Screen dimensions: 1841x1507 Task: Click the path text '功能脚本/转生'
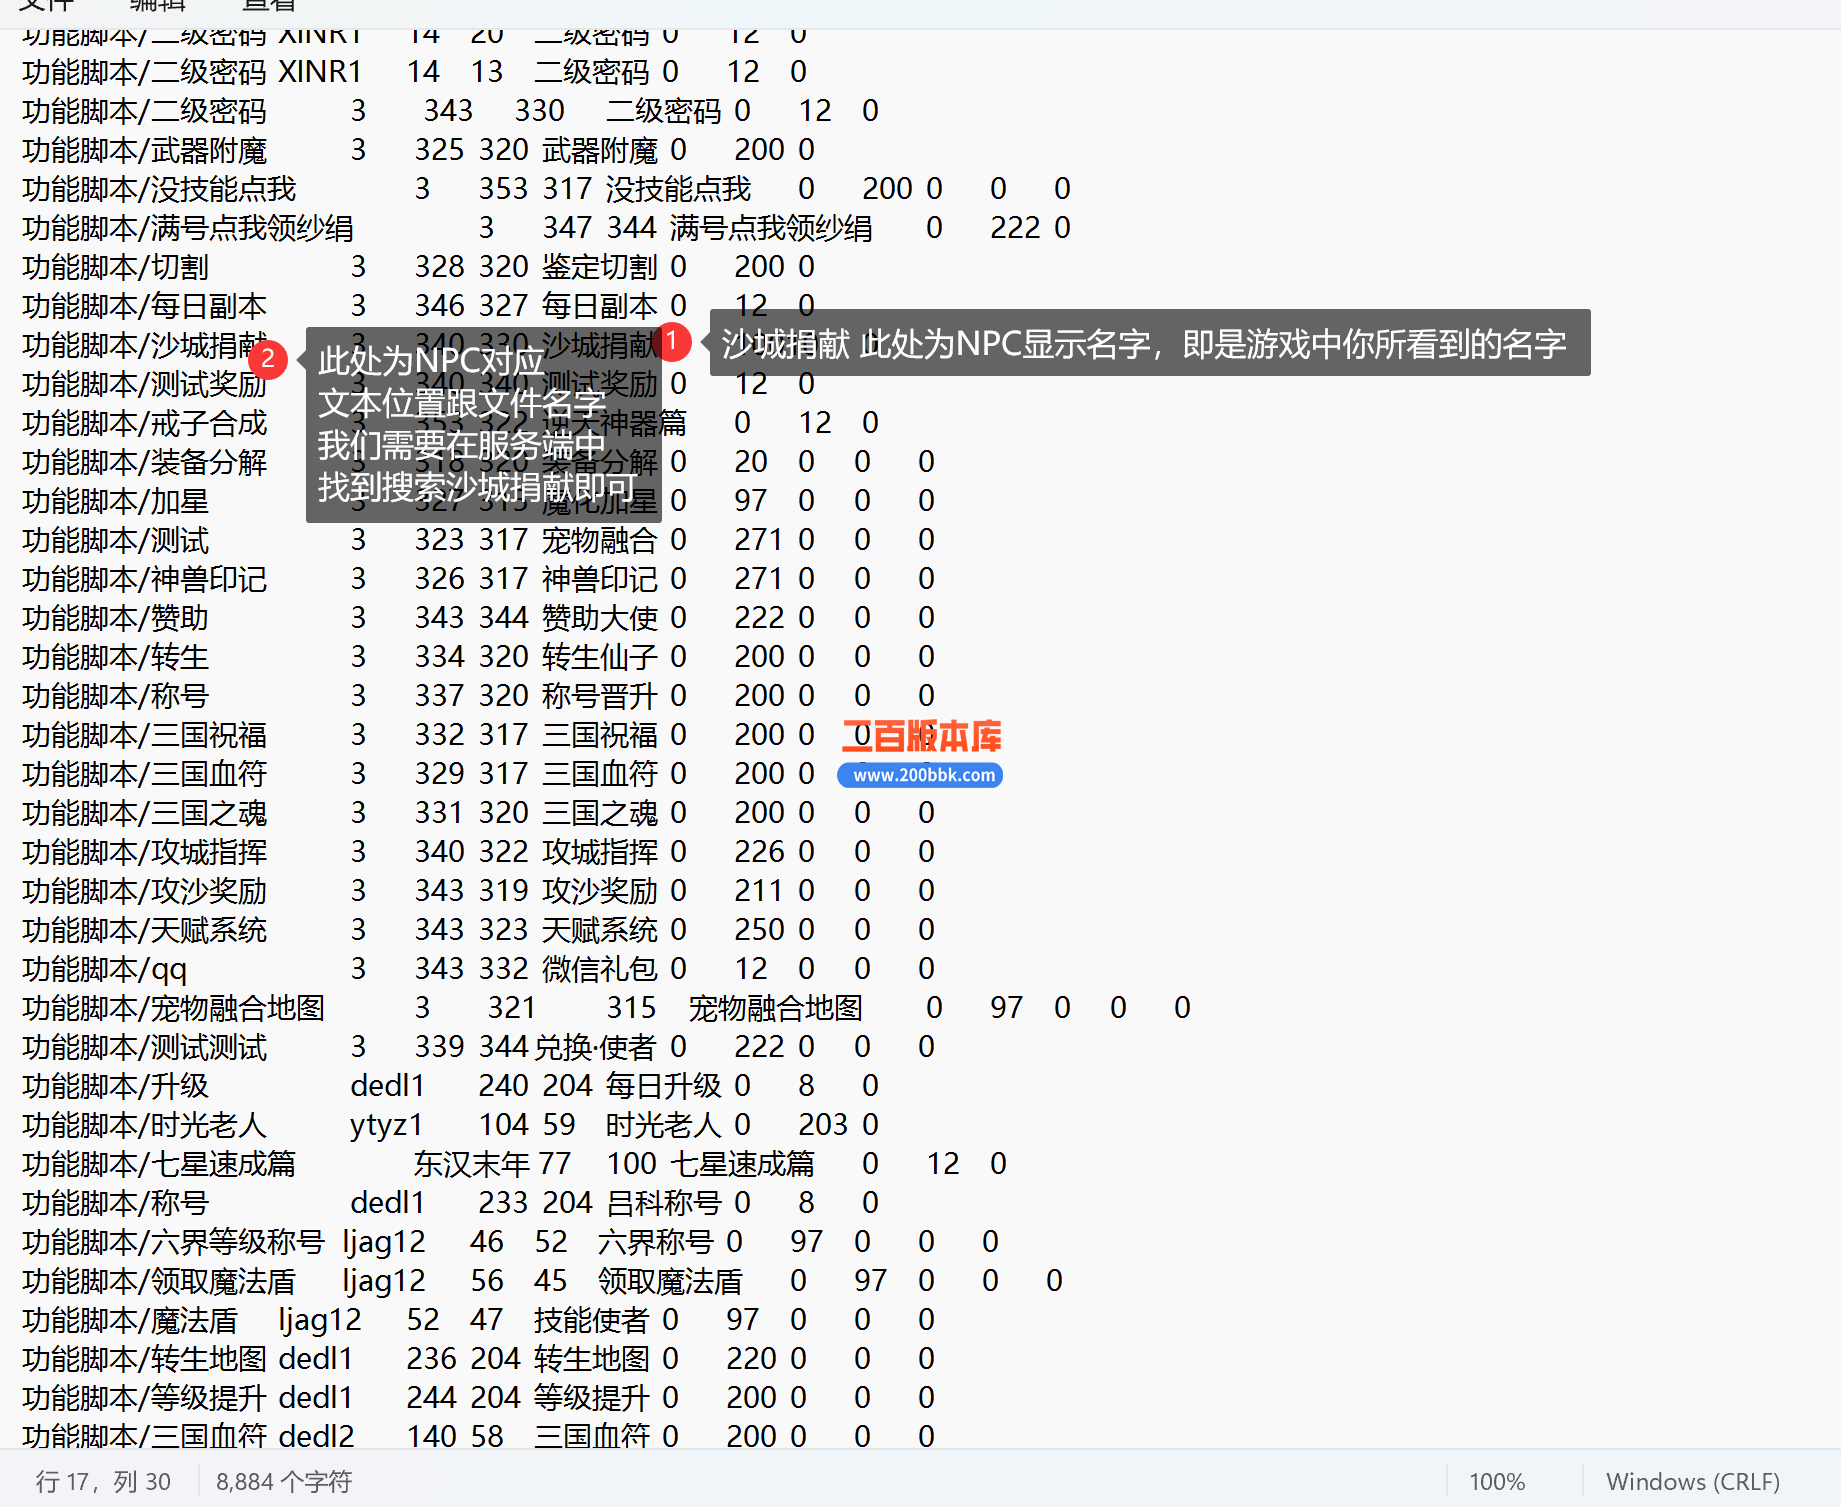tap(116, 657)
